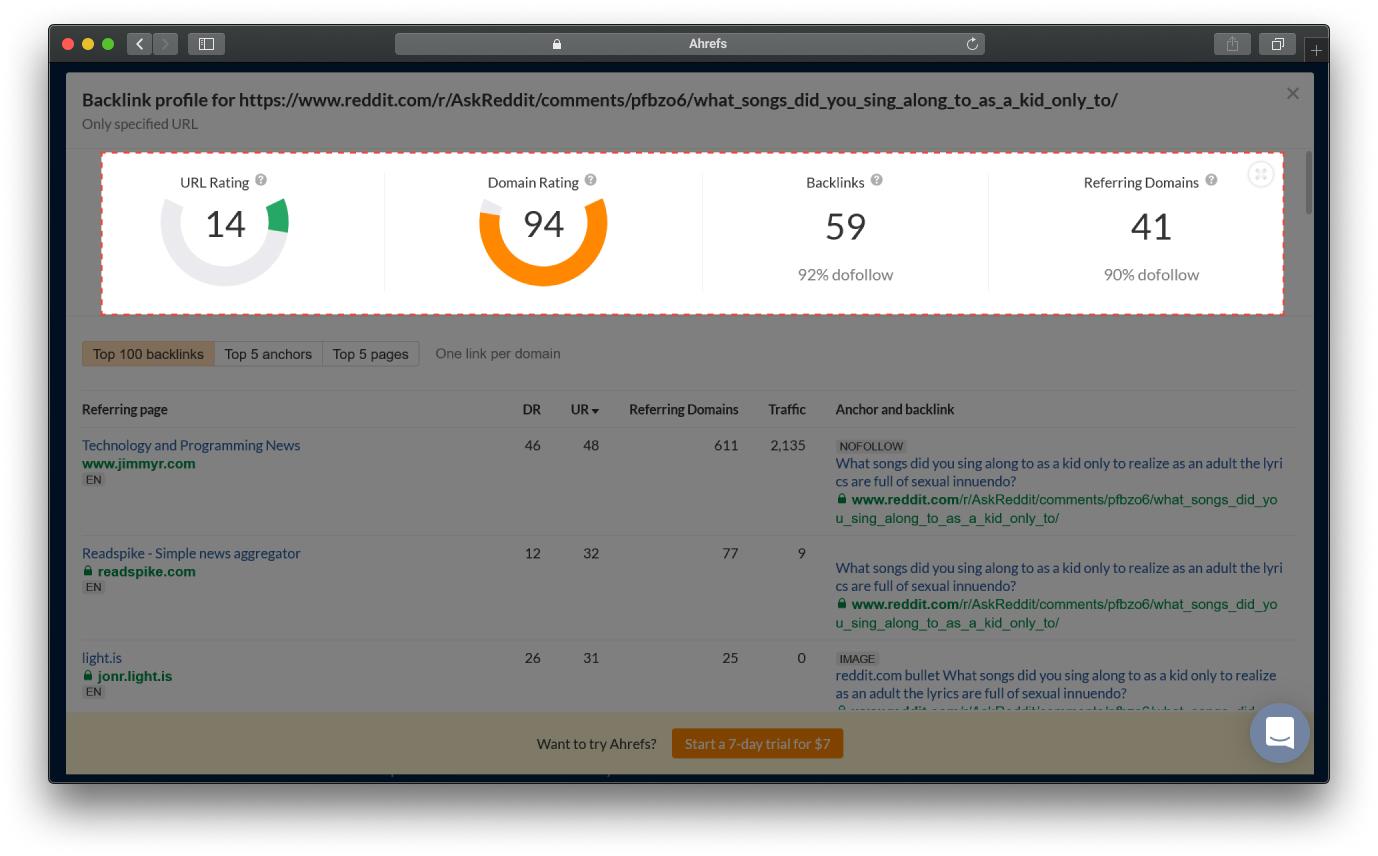Show all Safari tabs overview
1378x856 pixels.
(1277, 44)
